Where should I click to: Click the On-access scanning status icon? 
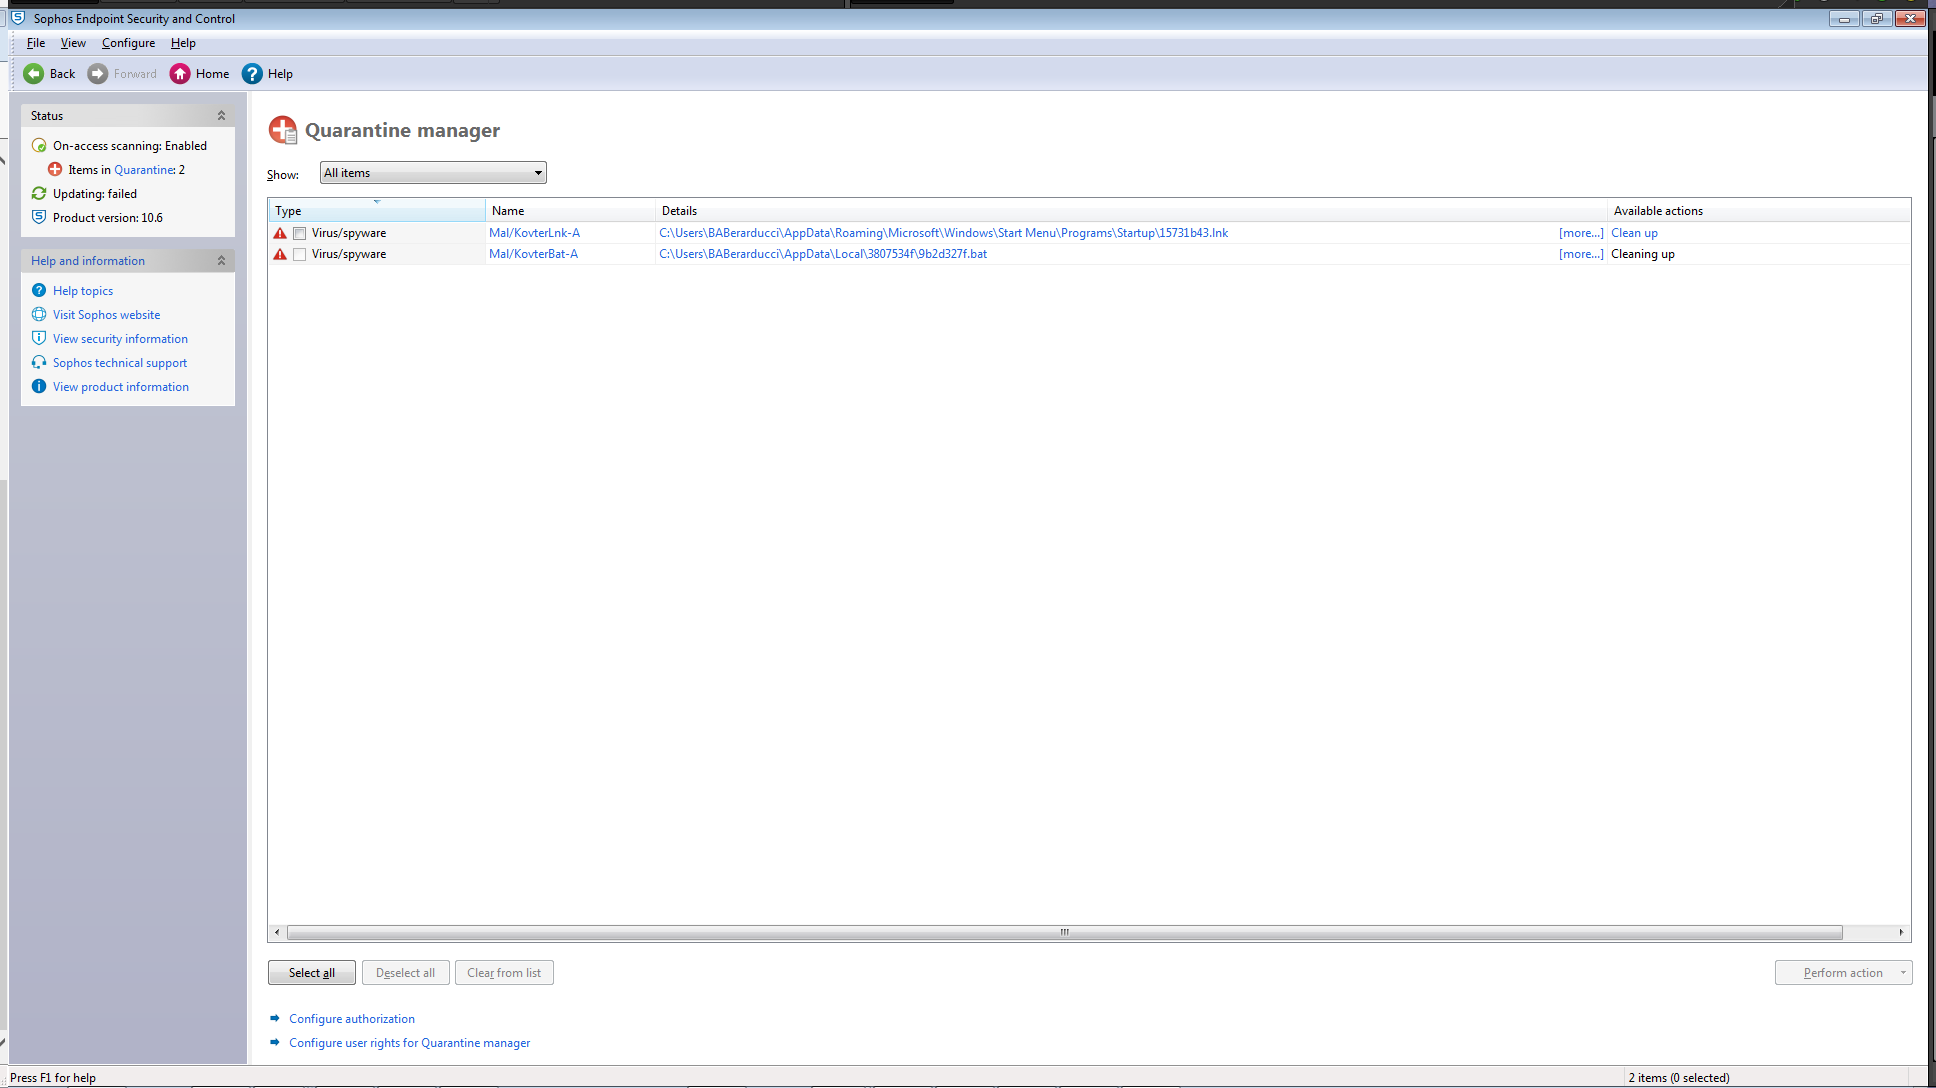39,146
